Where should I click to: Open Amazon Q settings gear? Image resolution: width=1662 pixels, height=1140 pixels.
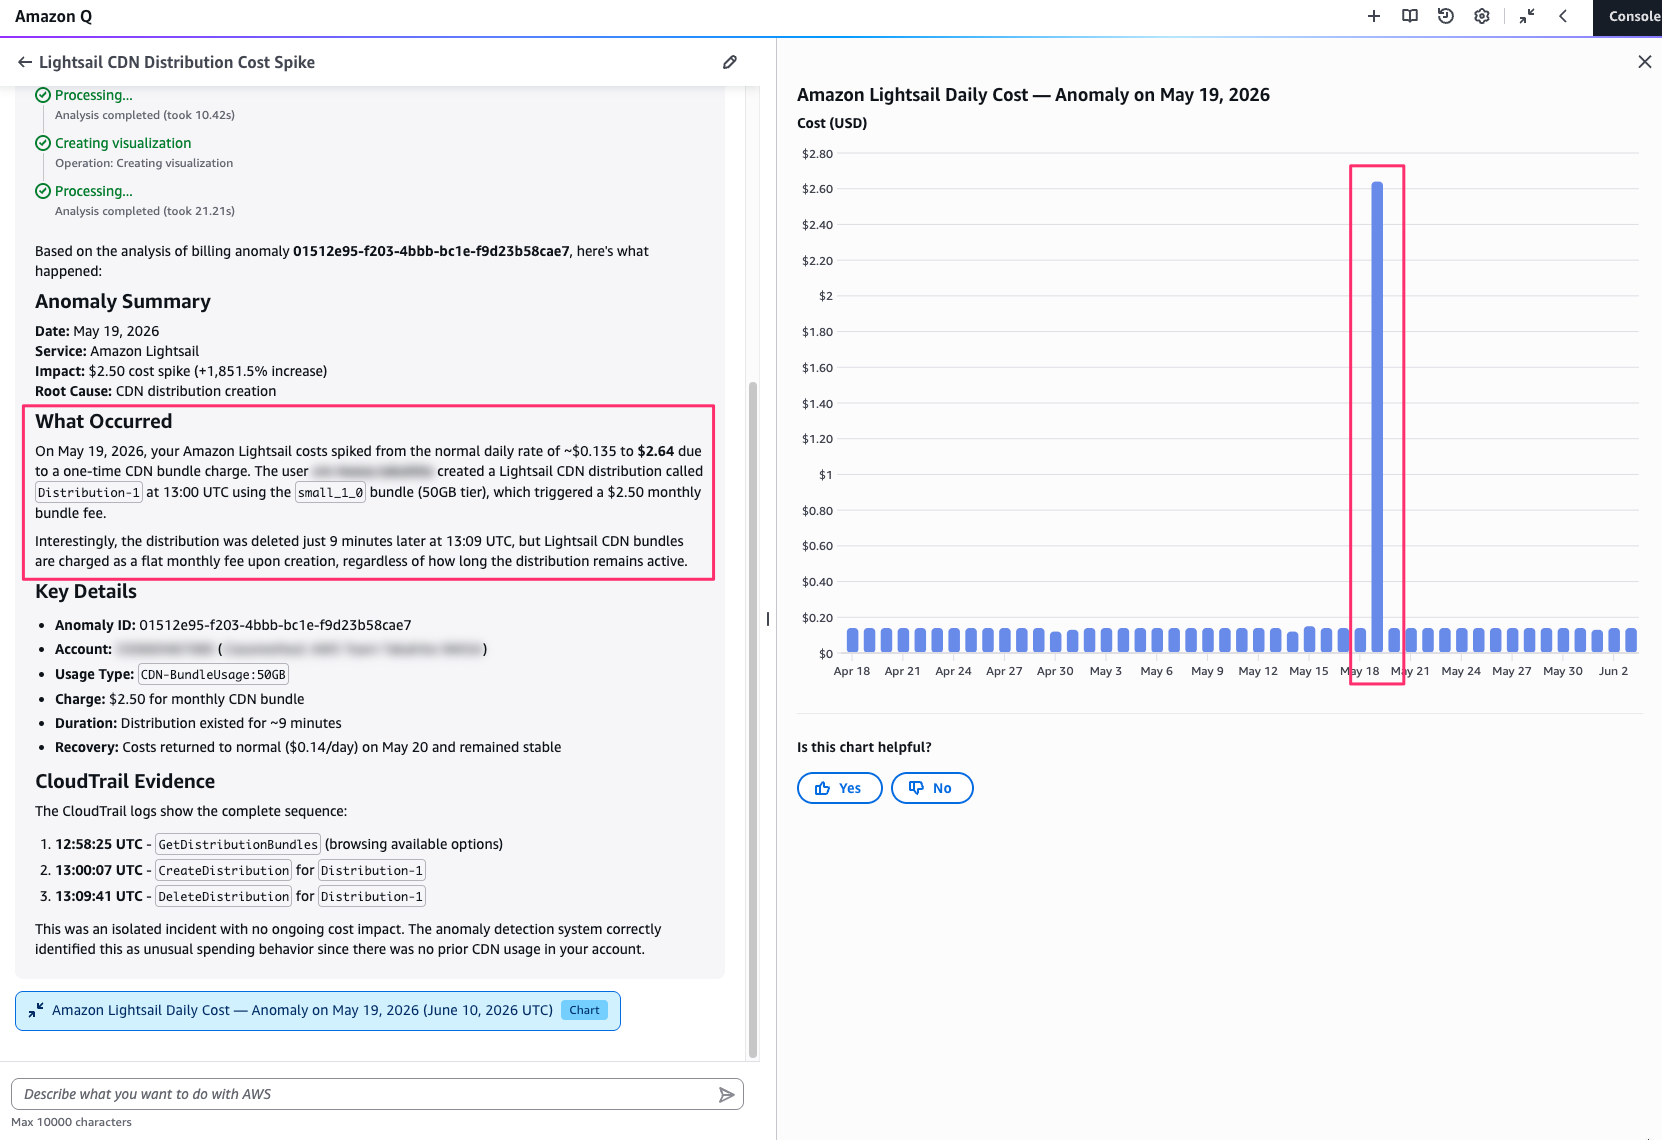point(1482,16)
